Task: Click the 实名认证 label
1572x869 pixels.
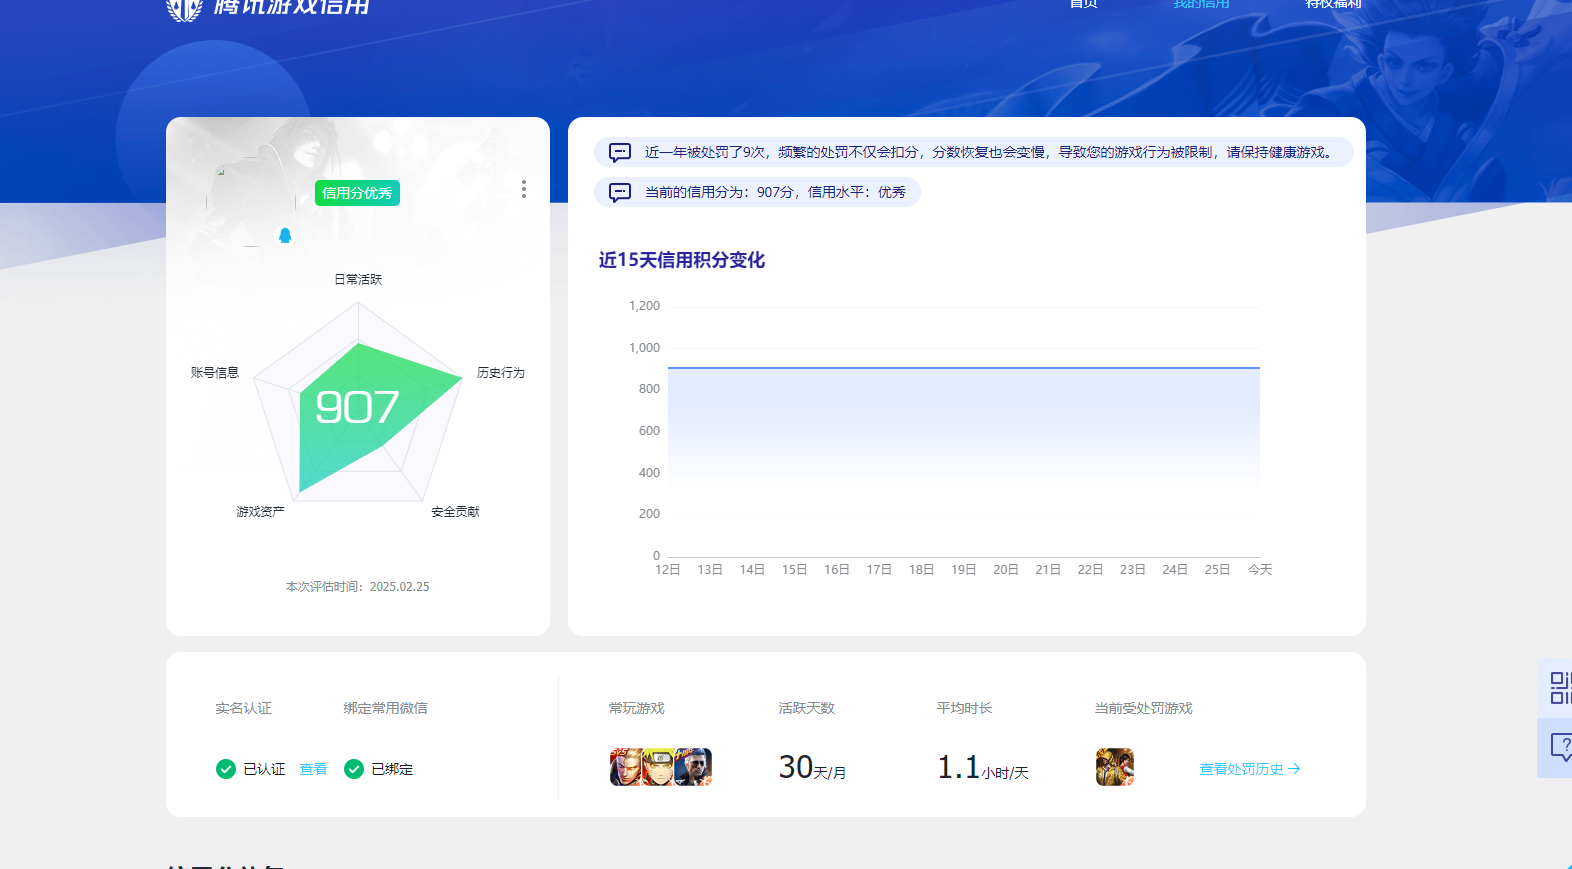Action: (244, 708)
